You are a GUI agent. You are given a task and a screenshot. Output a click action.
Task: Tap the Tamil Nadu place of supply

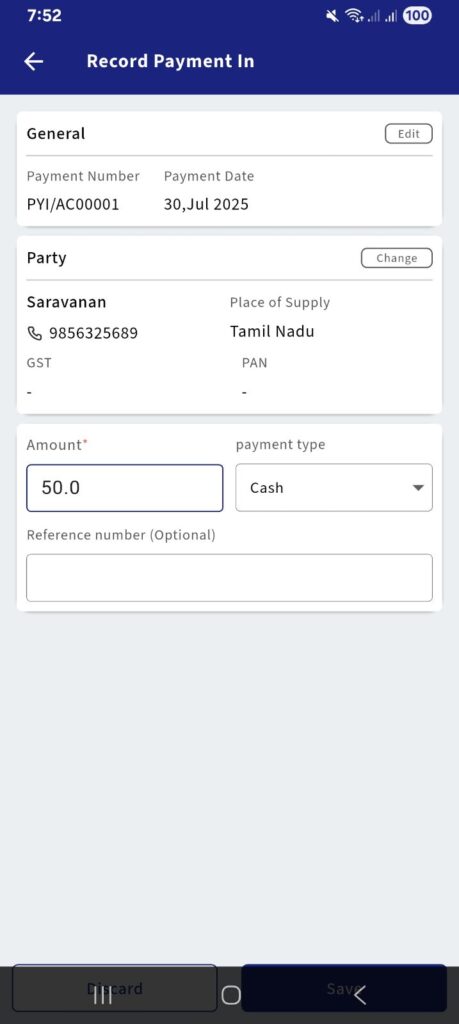tap(272, 331)
